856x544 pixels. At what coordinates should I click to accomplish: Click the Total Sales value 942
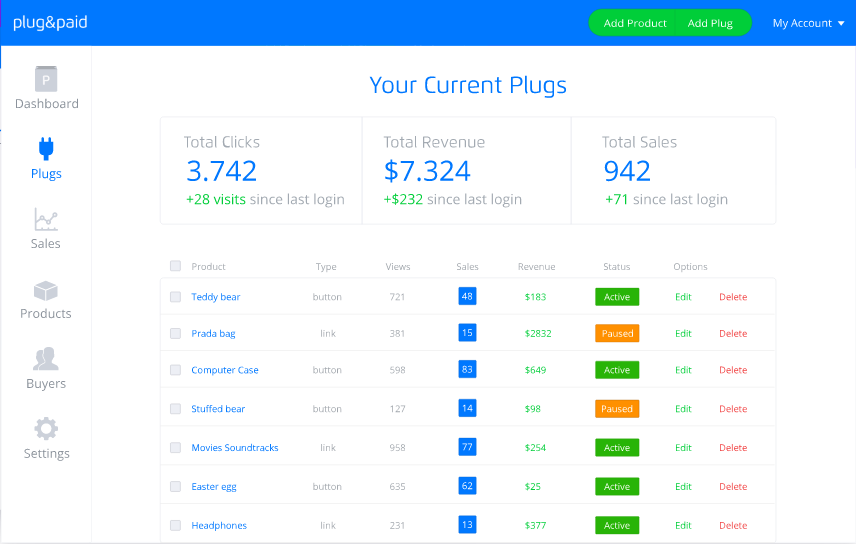point(627,171)
